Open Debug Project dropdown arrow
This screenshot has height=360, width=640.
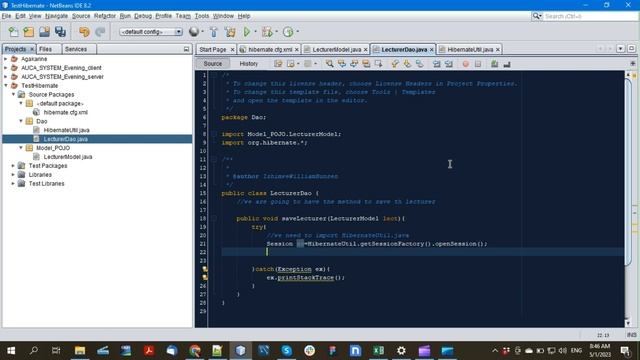(276, 32)
